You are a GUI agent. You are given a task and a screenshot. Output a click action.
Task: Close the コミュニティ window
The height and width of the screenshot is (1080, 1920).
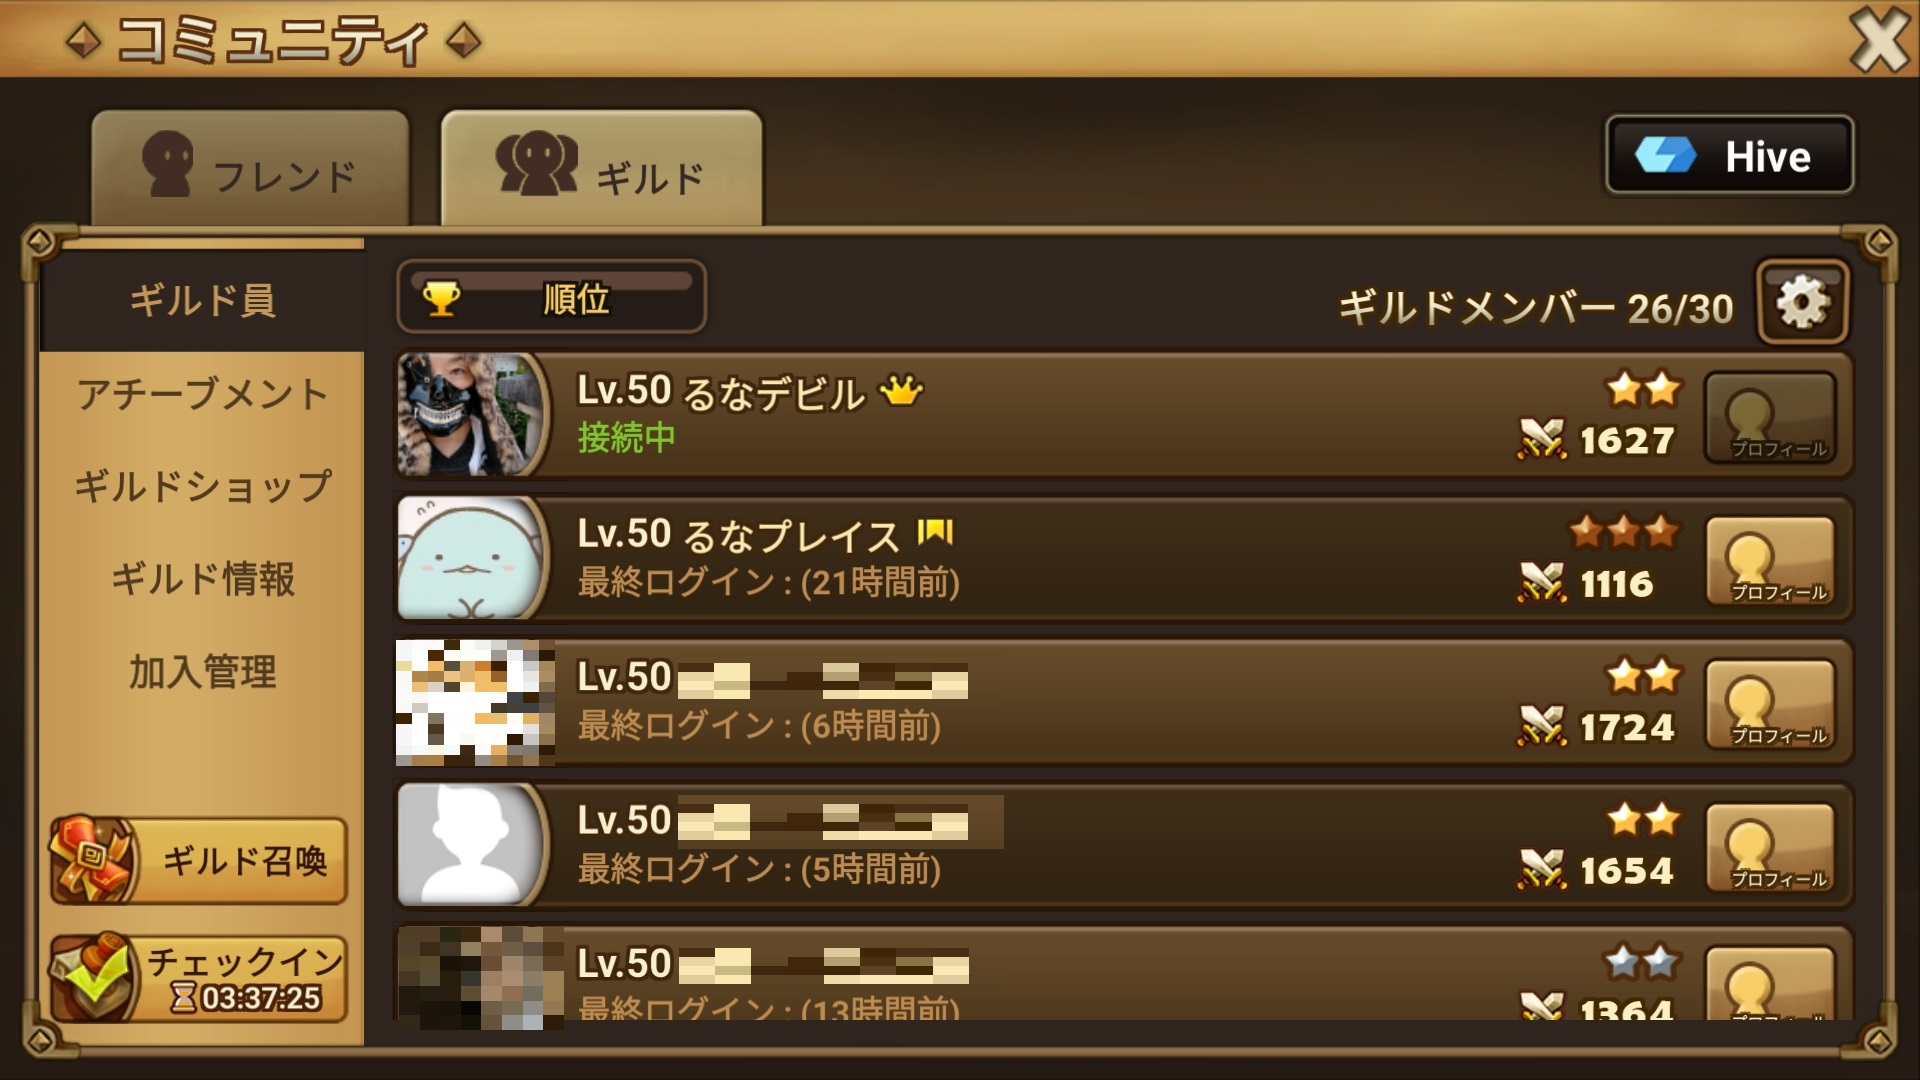(x=1879, y=40)
